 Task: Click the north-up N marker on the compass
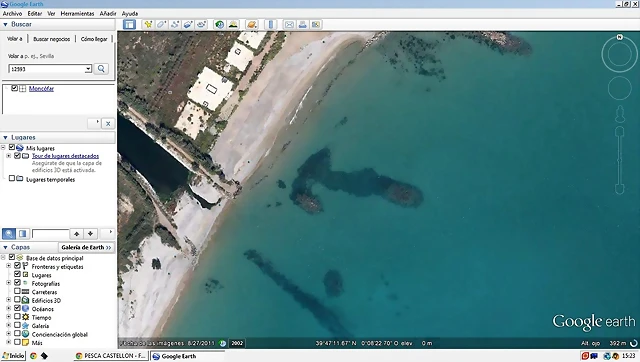click(620, 37)
